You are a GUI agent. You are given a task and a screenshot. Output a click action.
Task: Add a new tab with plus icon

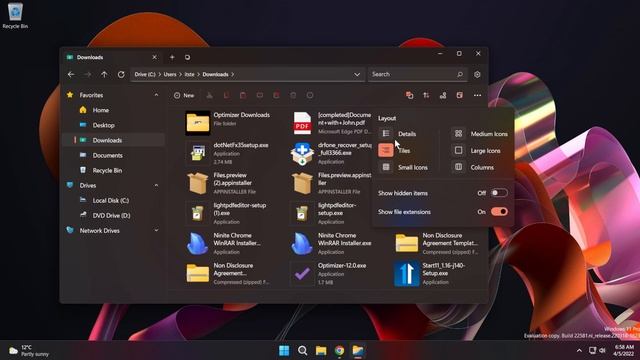(x=172, y=57)
